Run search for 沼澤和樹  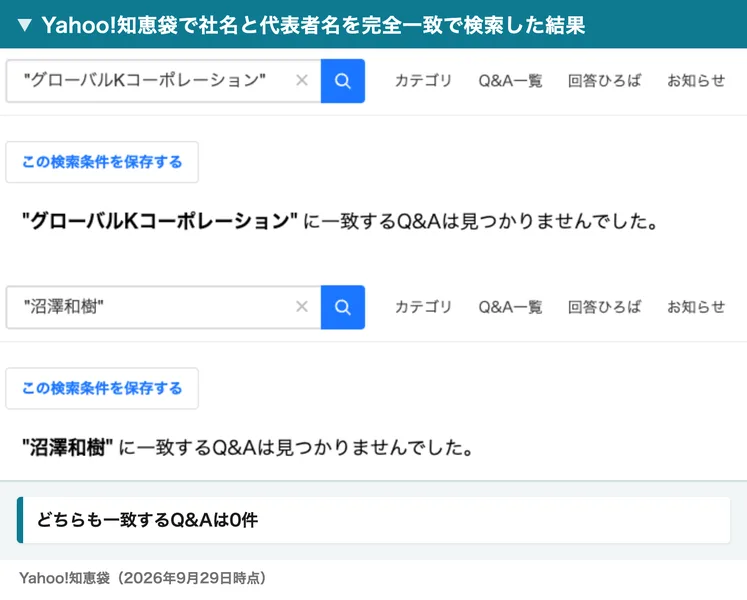[x=343, y=307]
